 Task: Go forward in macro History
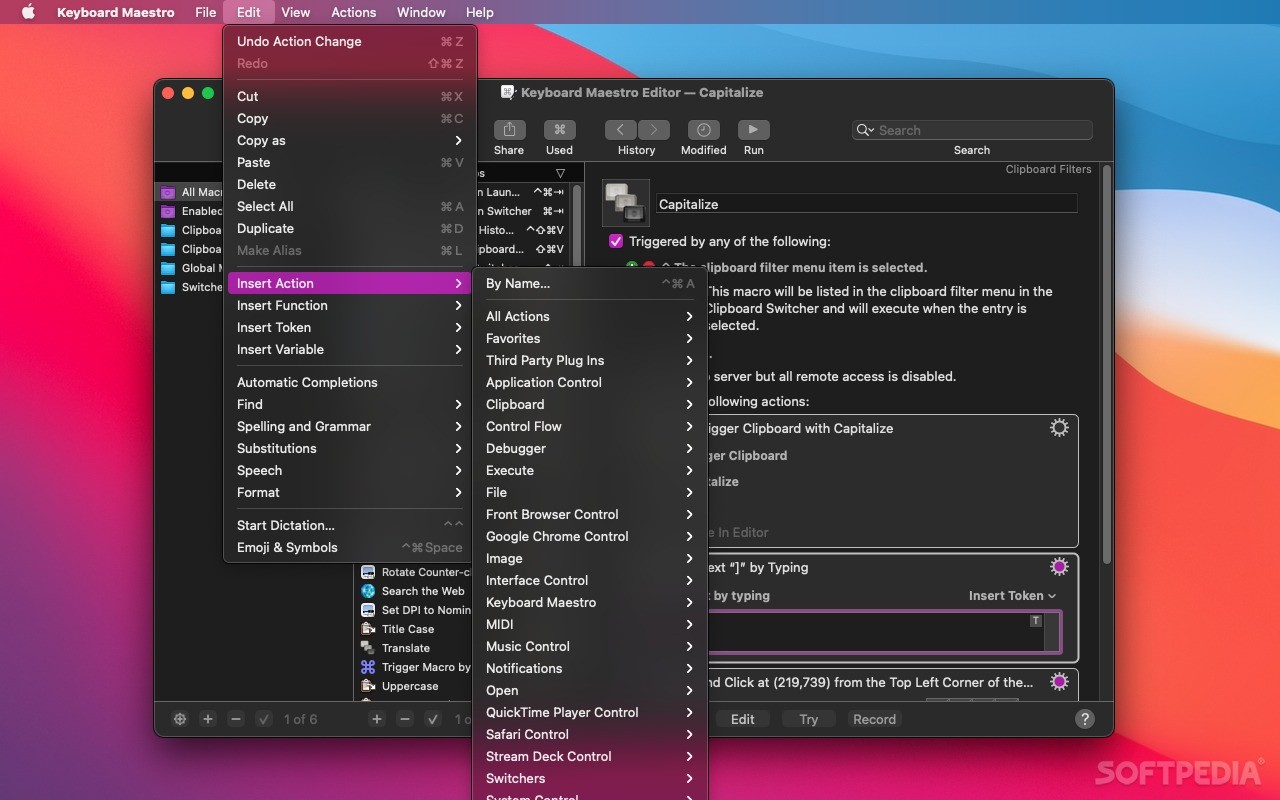653,130
